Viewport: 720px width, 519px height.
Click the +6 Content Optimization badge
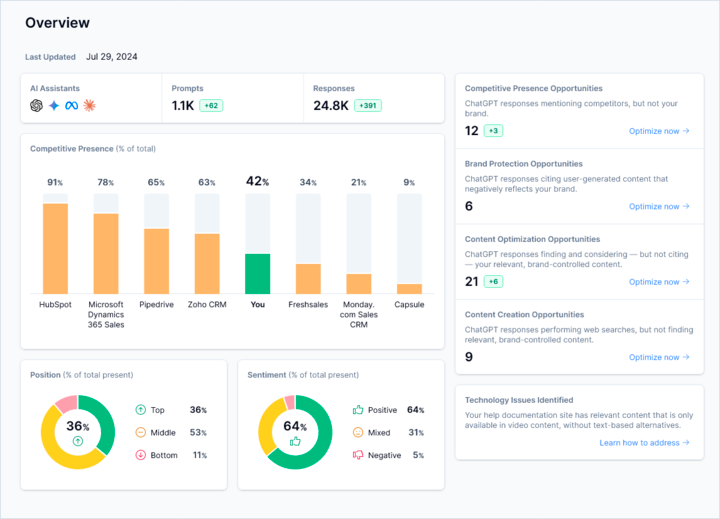494,282
